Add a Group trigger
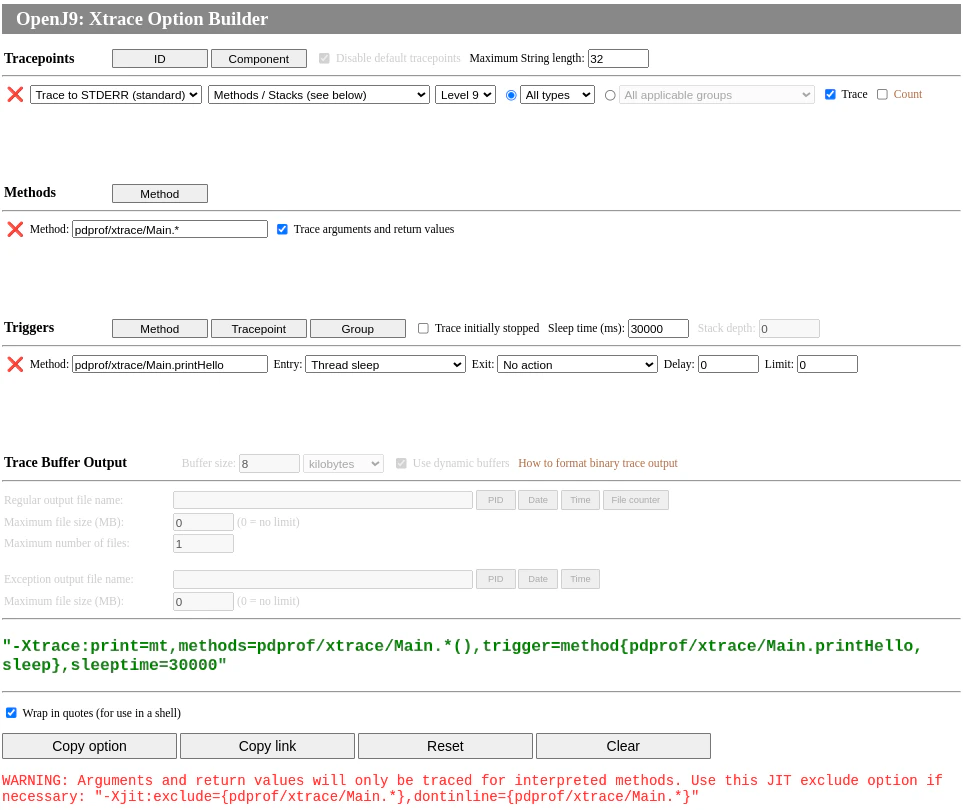The image size is (963, 810). (357, 329)
